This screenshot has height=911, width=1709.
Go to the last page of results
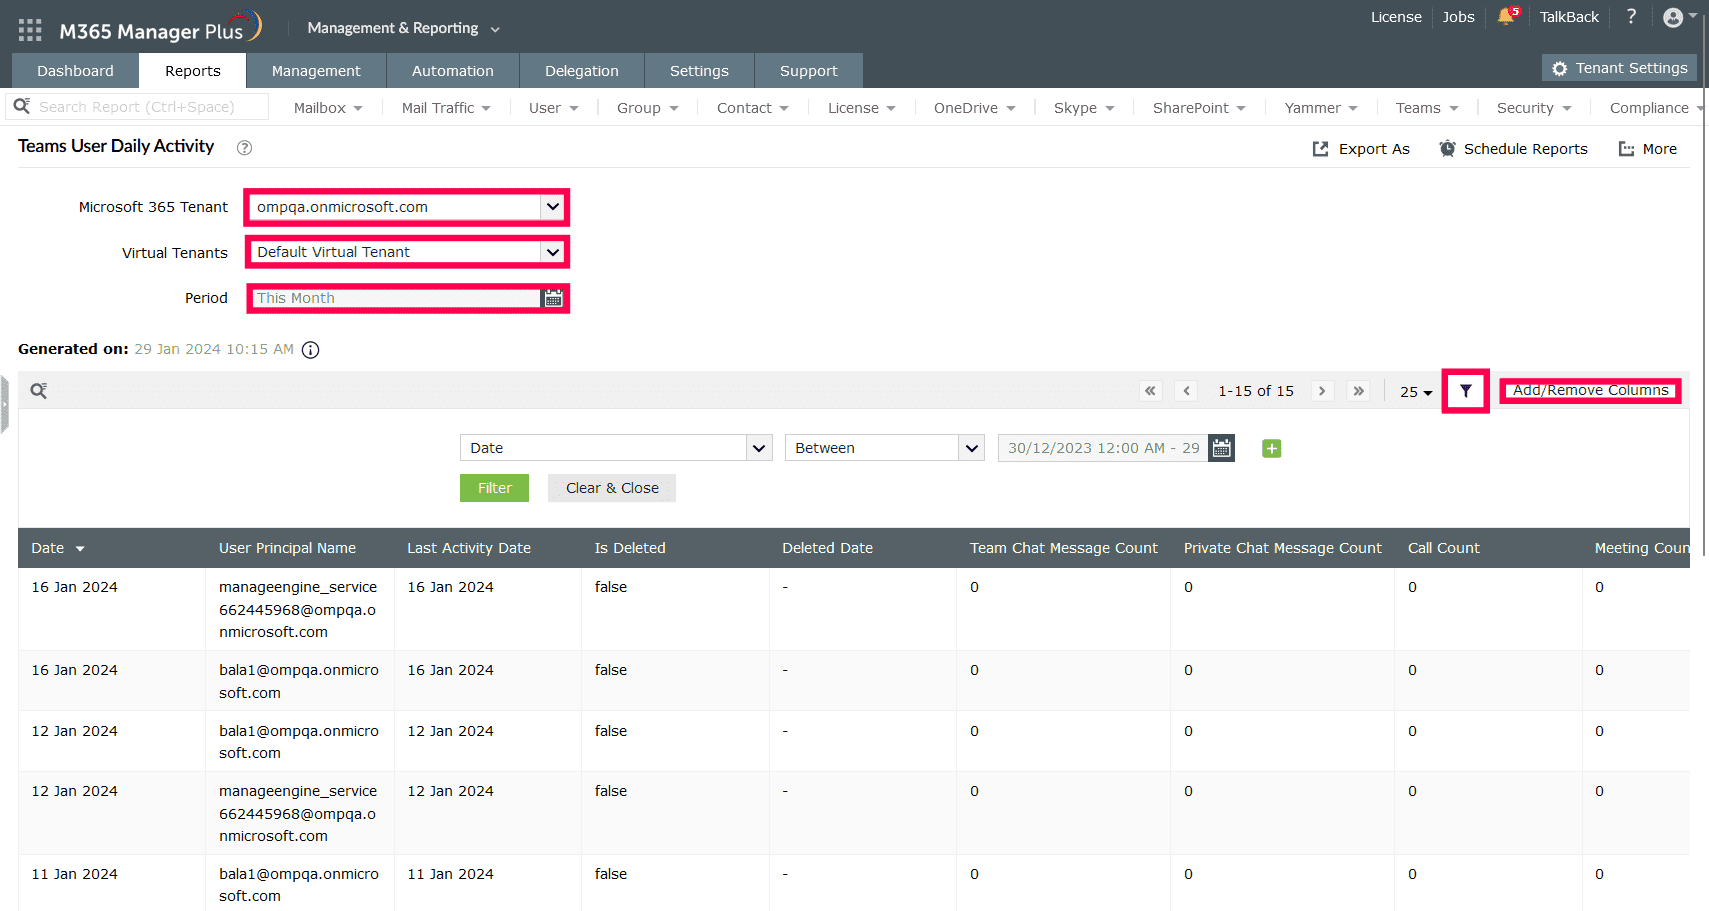(x=1358, y=391)
